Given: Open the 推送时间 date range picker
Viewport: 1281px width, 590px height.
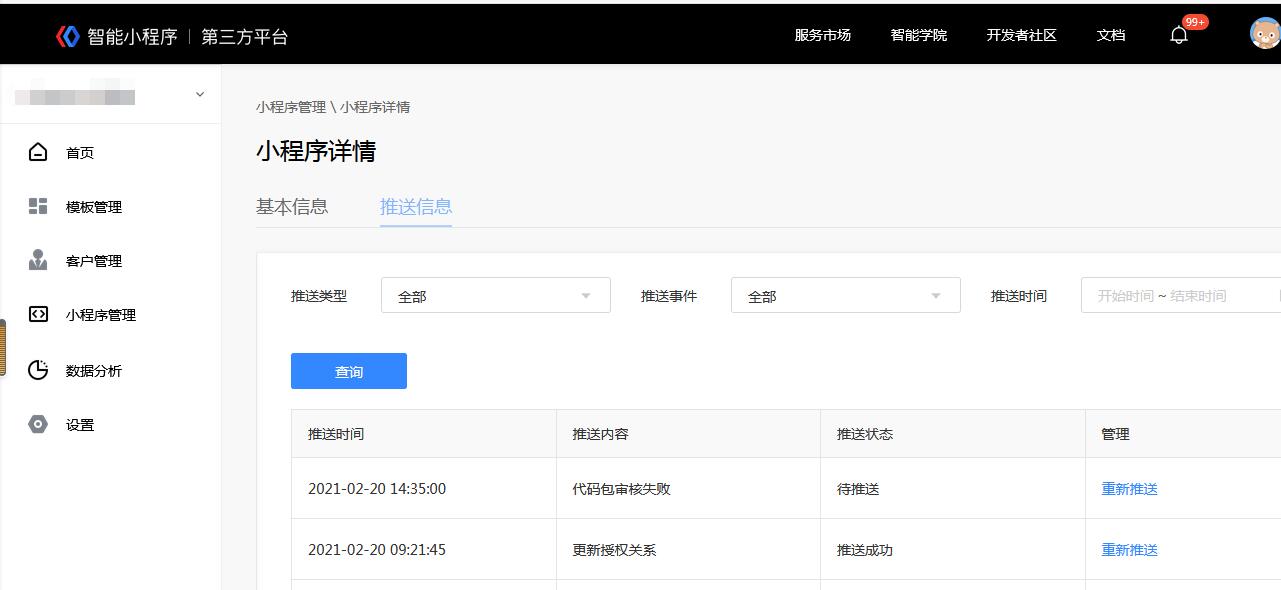Looking at the screenshot, I should click(x=1180, y=295).
